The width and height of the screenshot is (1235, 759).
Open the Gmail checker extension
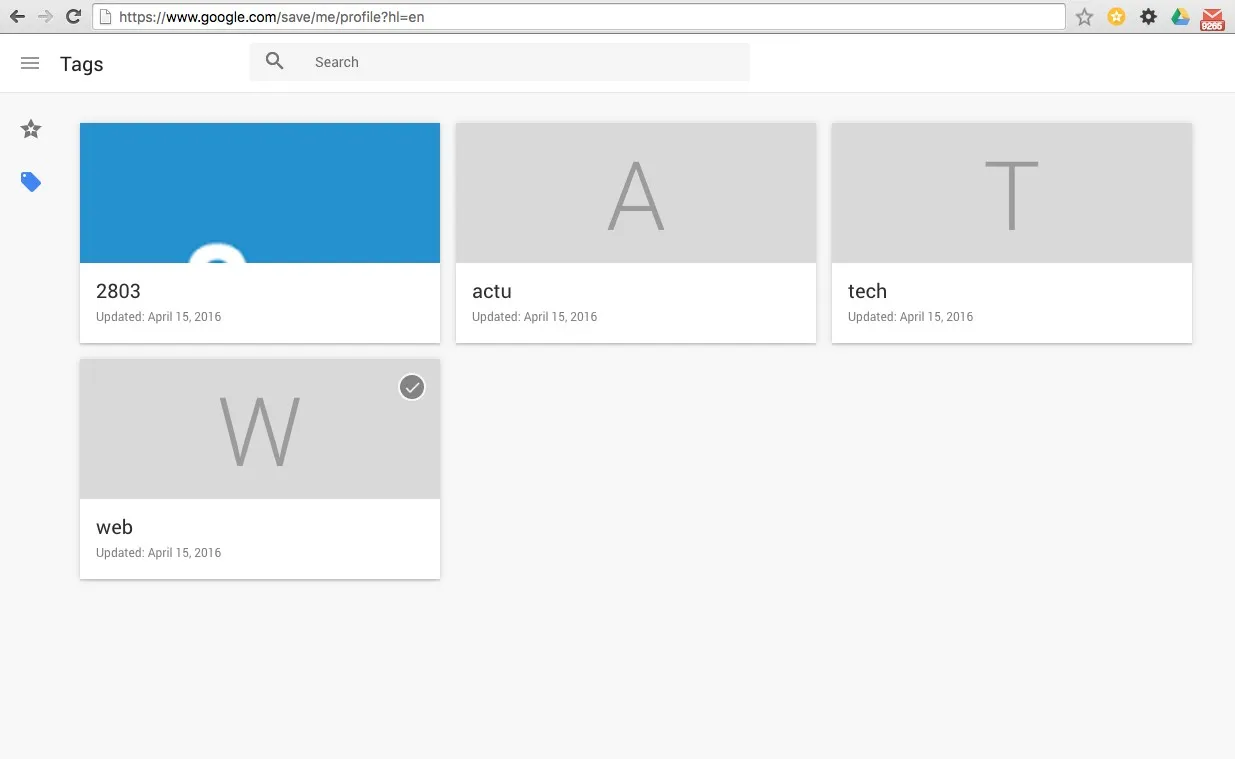coord(1212,18)
